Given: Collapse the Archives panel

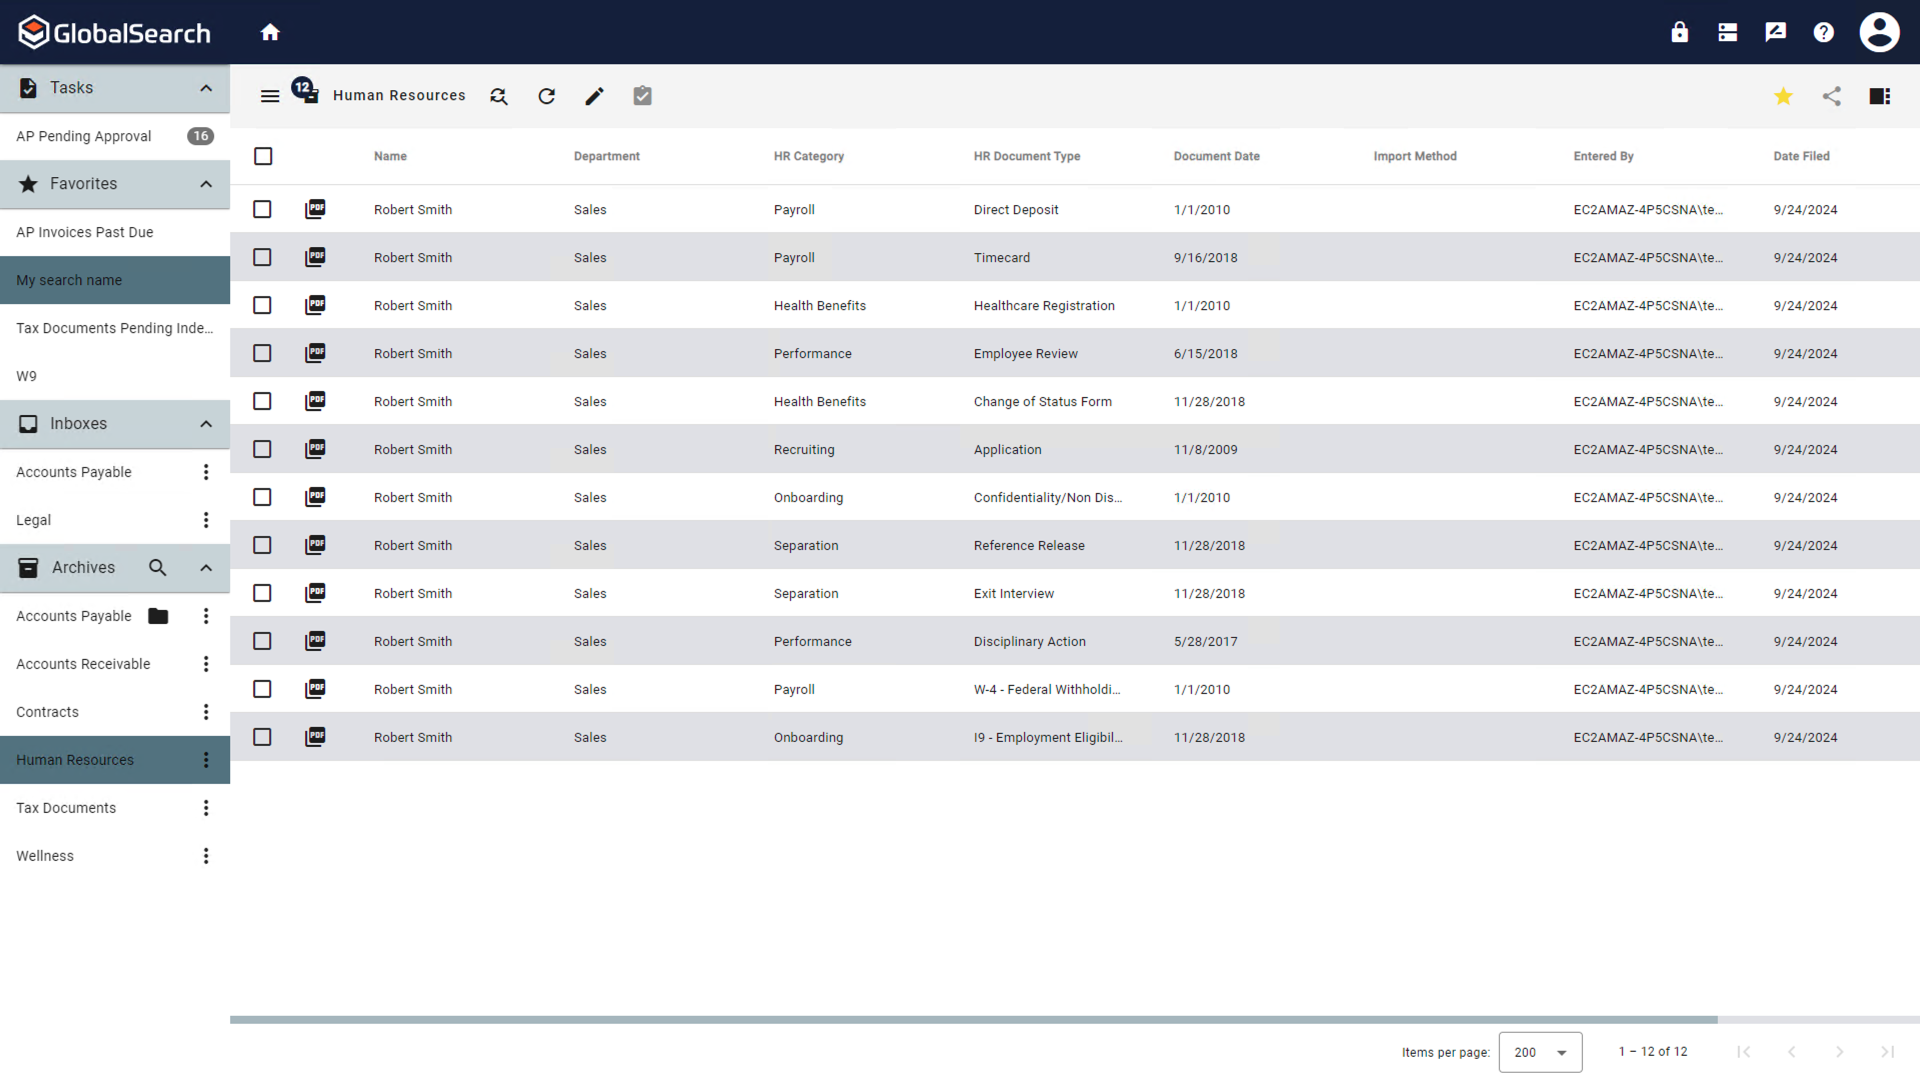Looking at the screenshot, I should click(x=206, y=568).
